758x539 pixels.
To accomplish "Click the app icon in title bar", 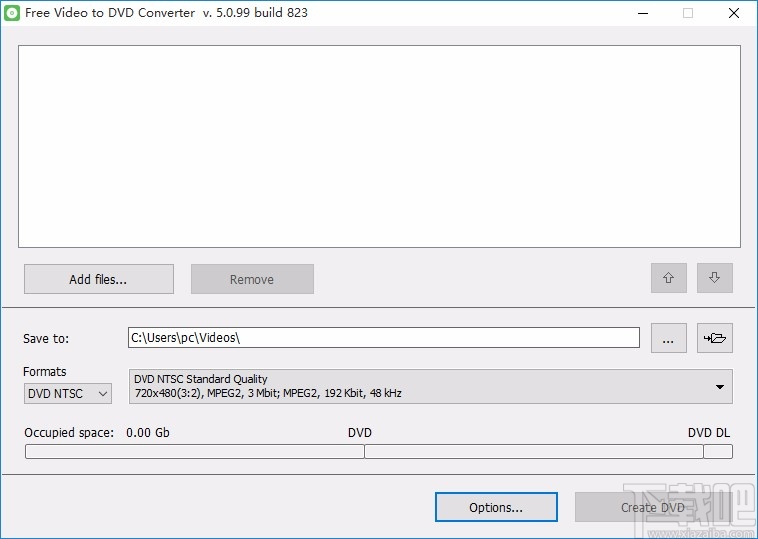I will 12,13.
